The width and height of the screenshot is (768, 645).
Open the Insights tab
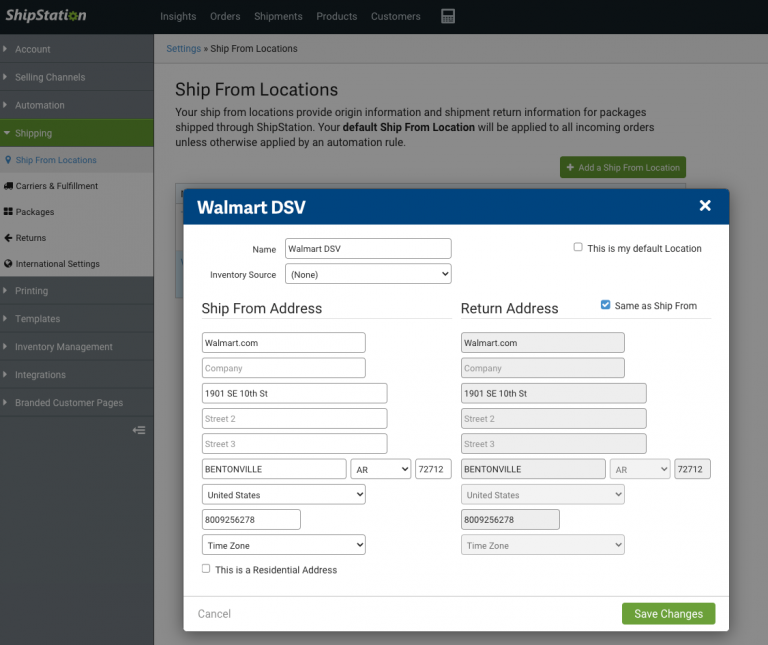coord(178,16)
